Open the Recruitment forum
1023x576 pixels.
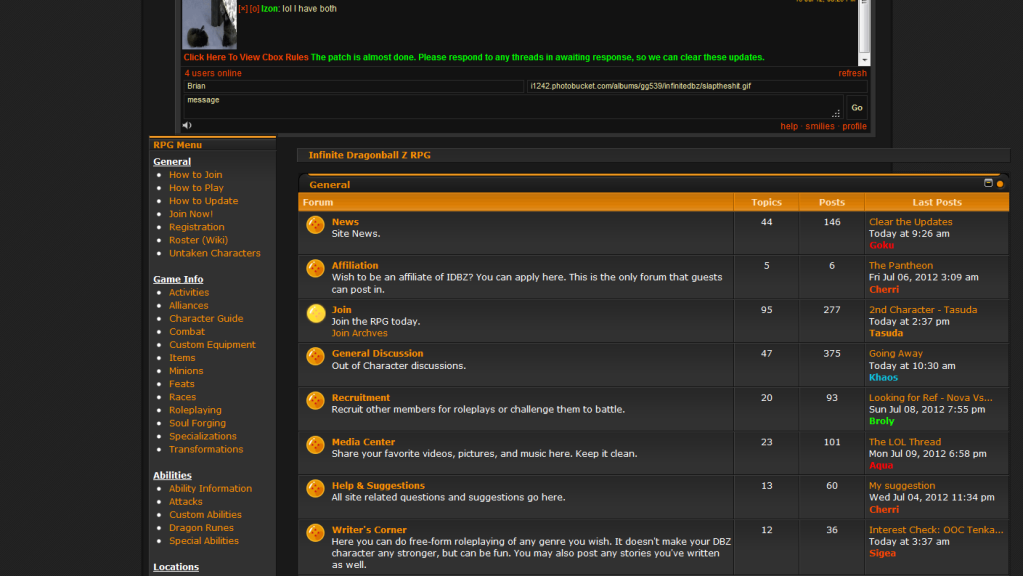click(361, 398)
